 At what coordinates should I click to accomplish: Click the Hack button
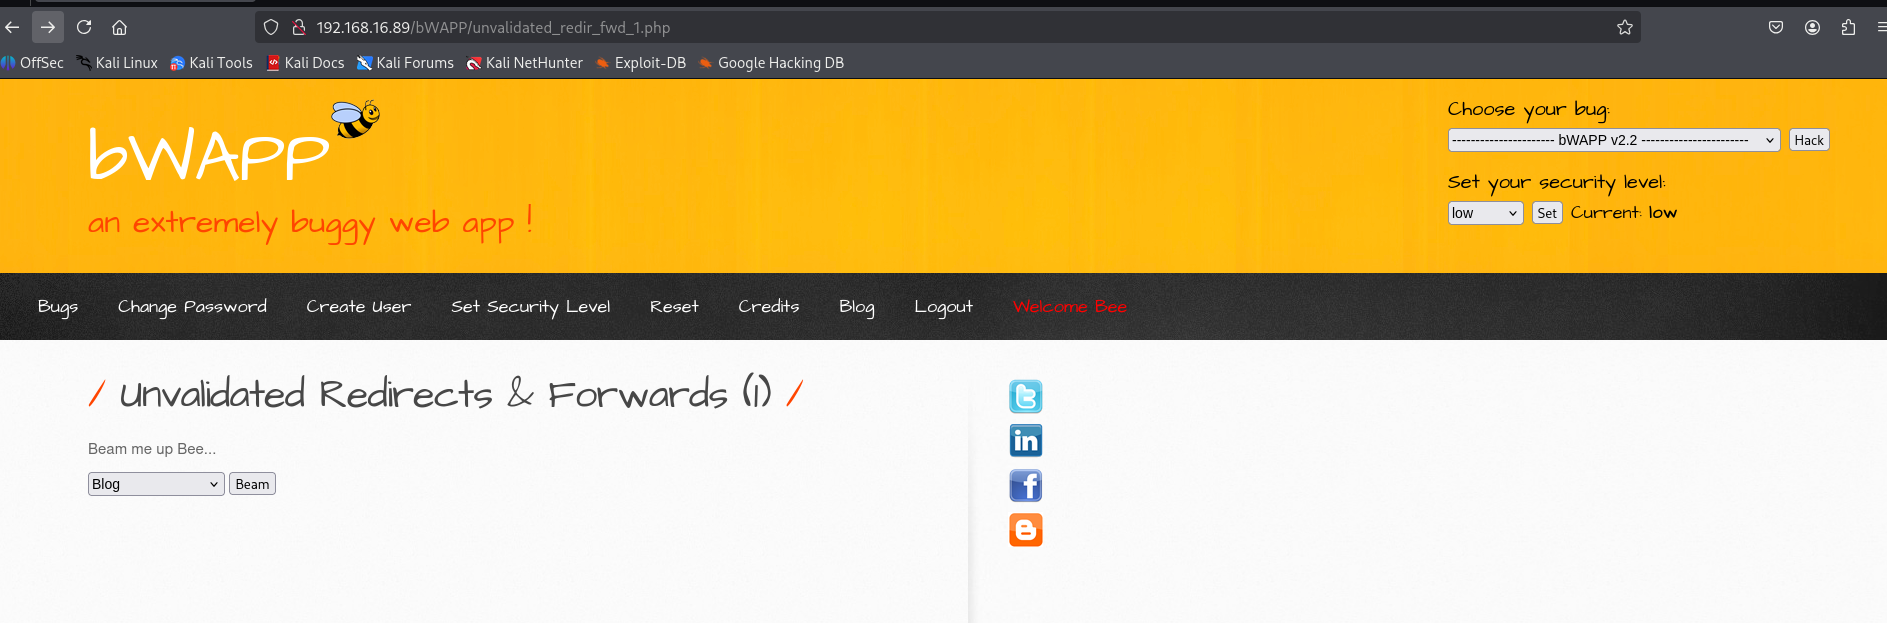tap(1809, 140)
